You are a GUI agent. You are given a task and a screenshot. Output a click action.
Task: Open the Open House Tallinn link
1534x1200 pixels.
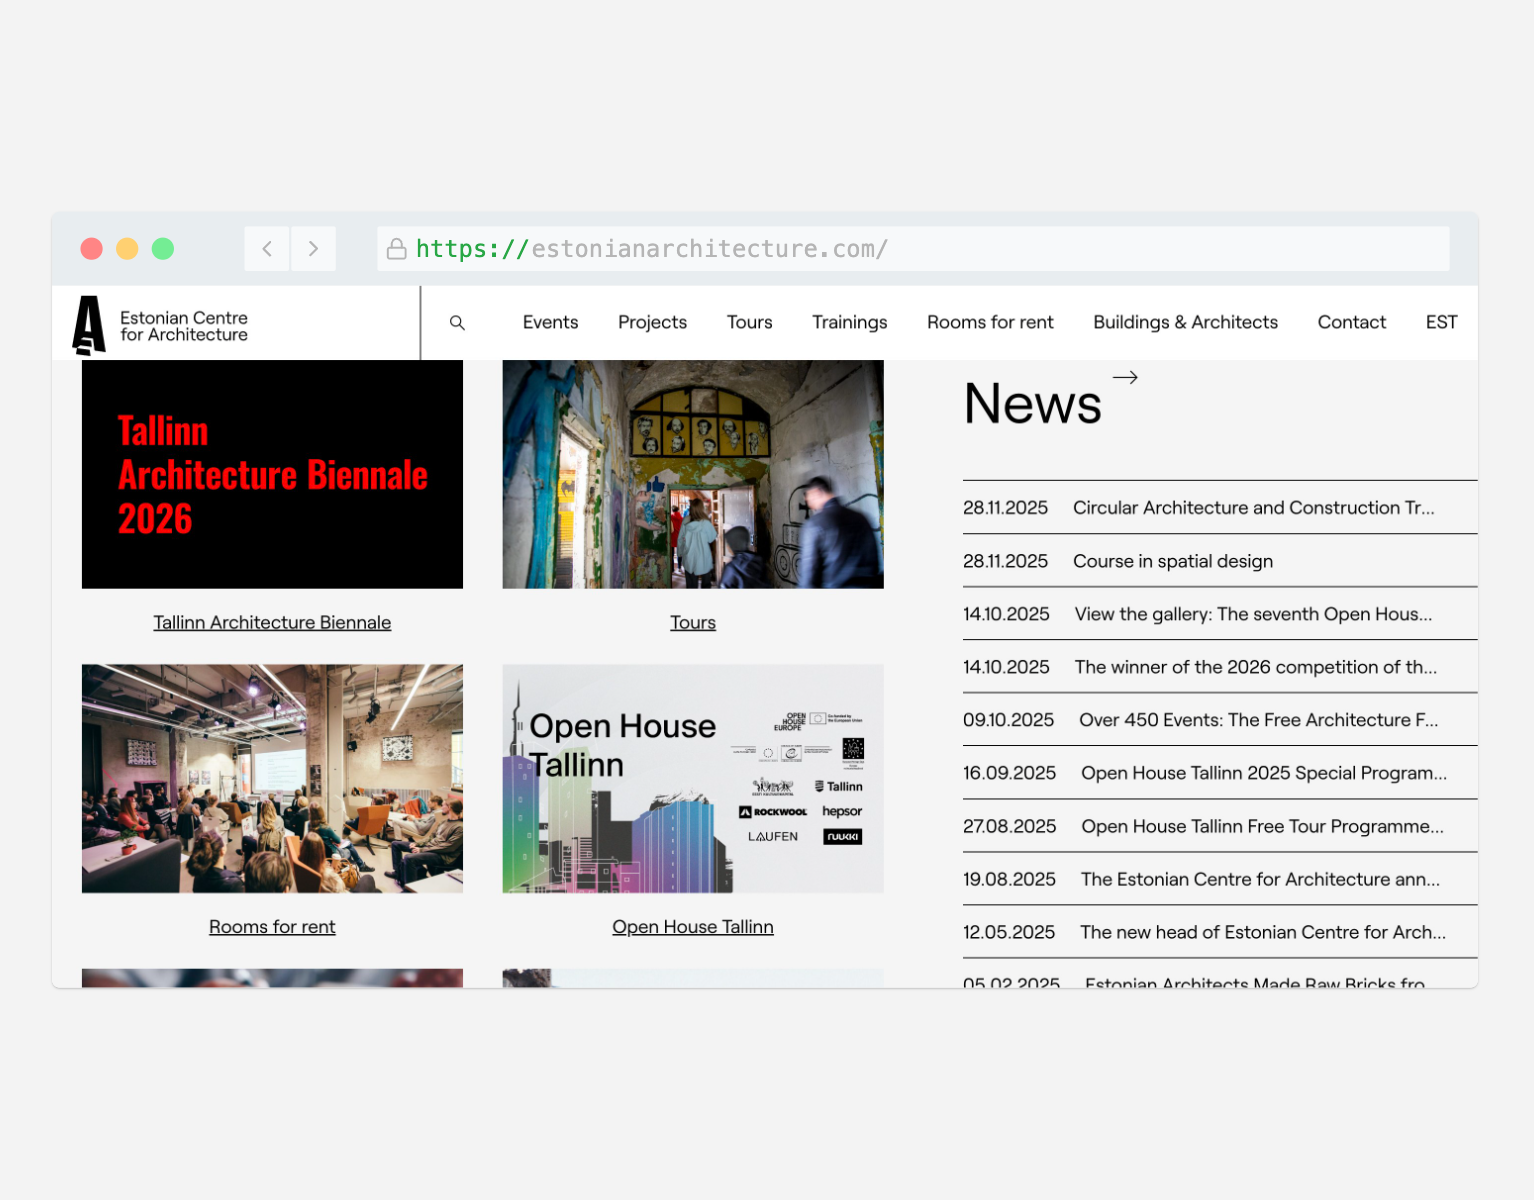[x=693, y=926]
